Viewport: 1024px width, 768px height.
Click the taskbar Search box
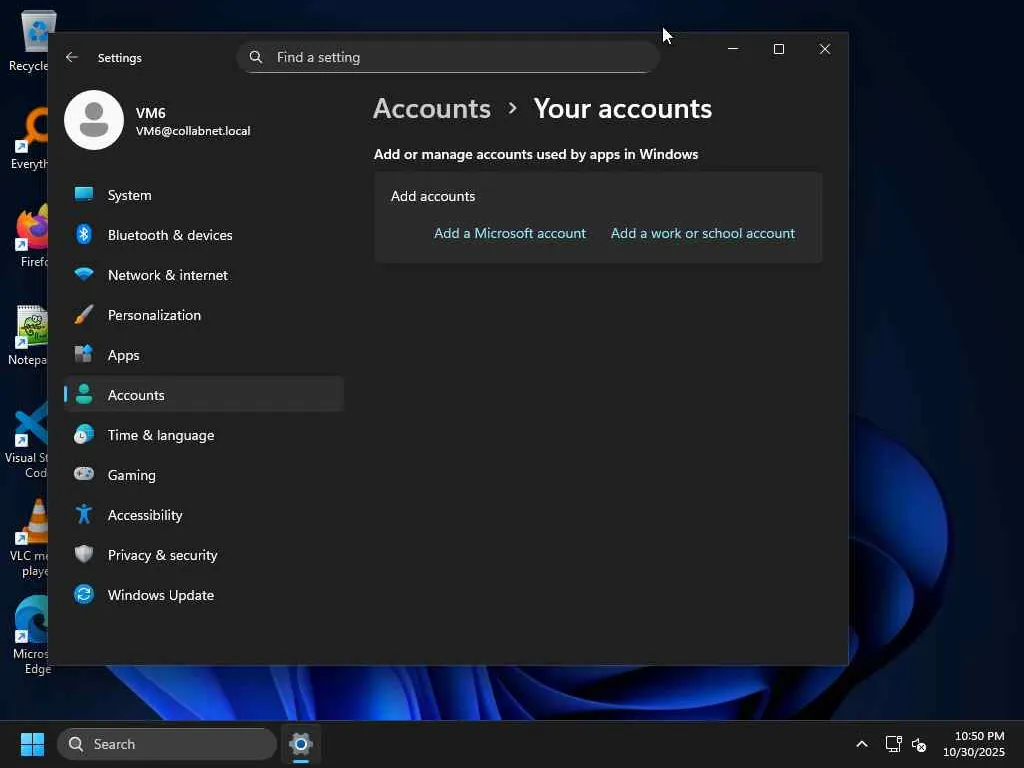[167, 744]
